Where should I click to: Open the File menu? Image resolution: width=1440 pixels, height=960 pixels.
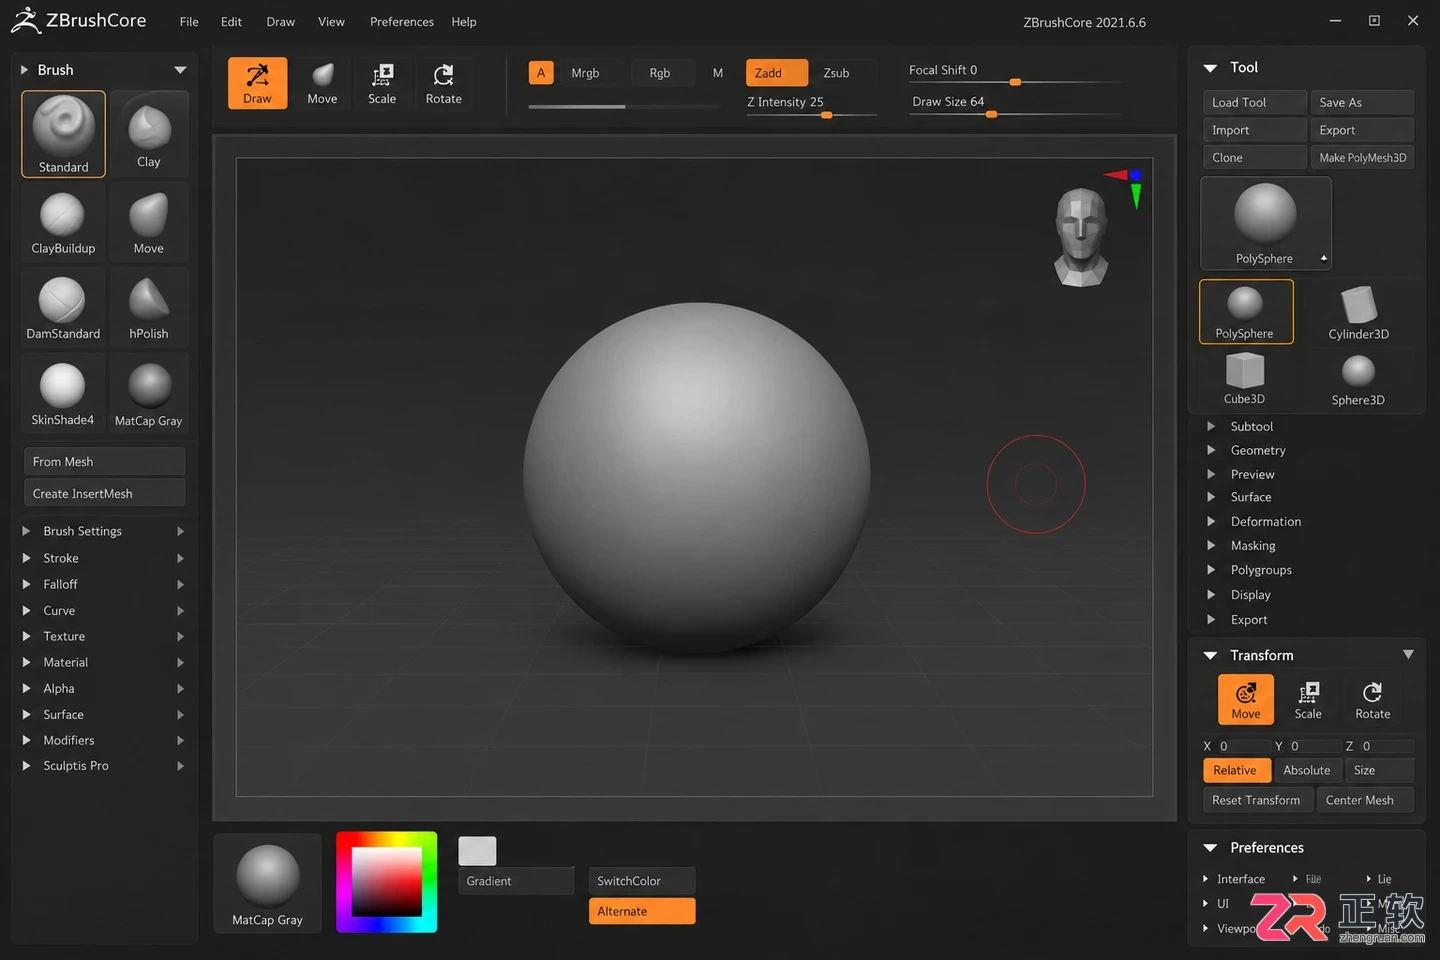point(189,21)
